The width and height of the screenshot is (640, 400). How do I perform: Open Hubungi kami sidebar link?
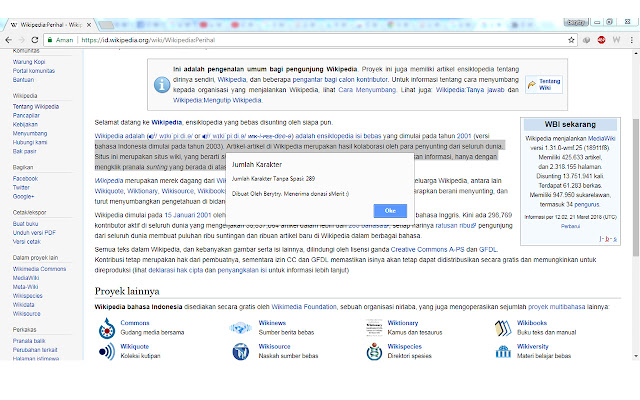point(30,142)
